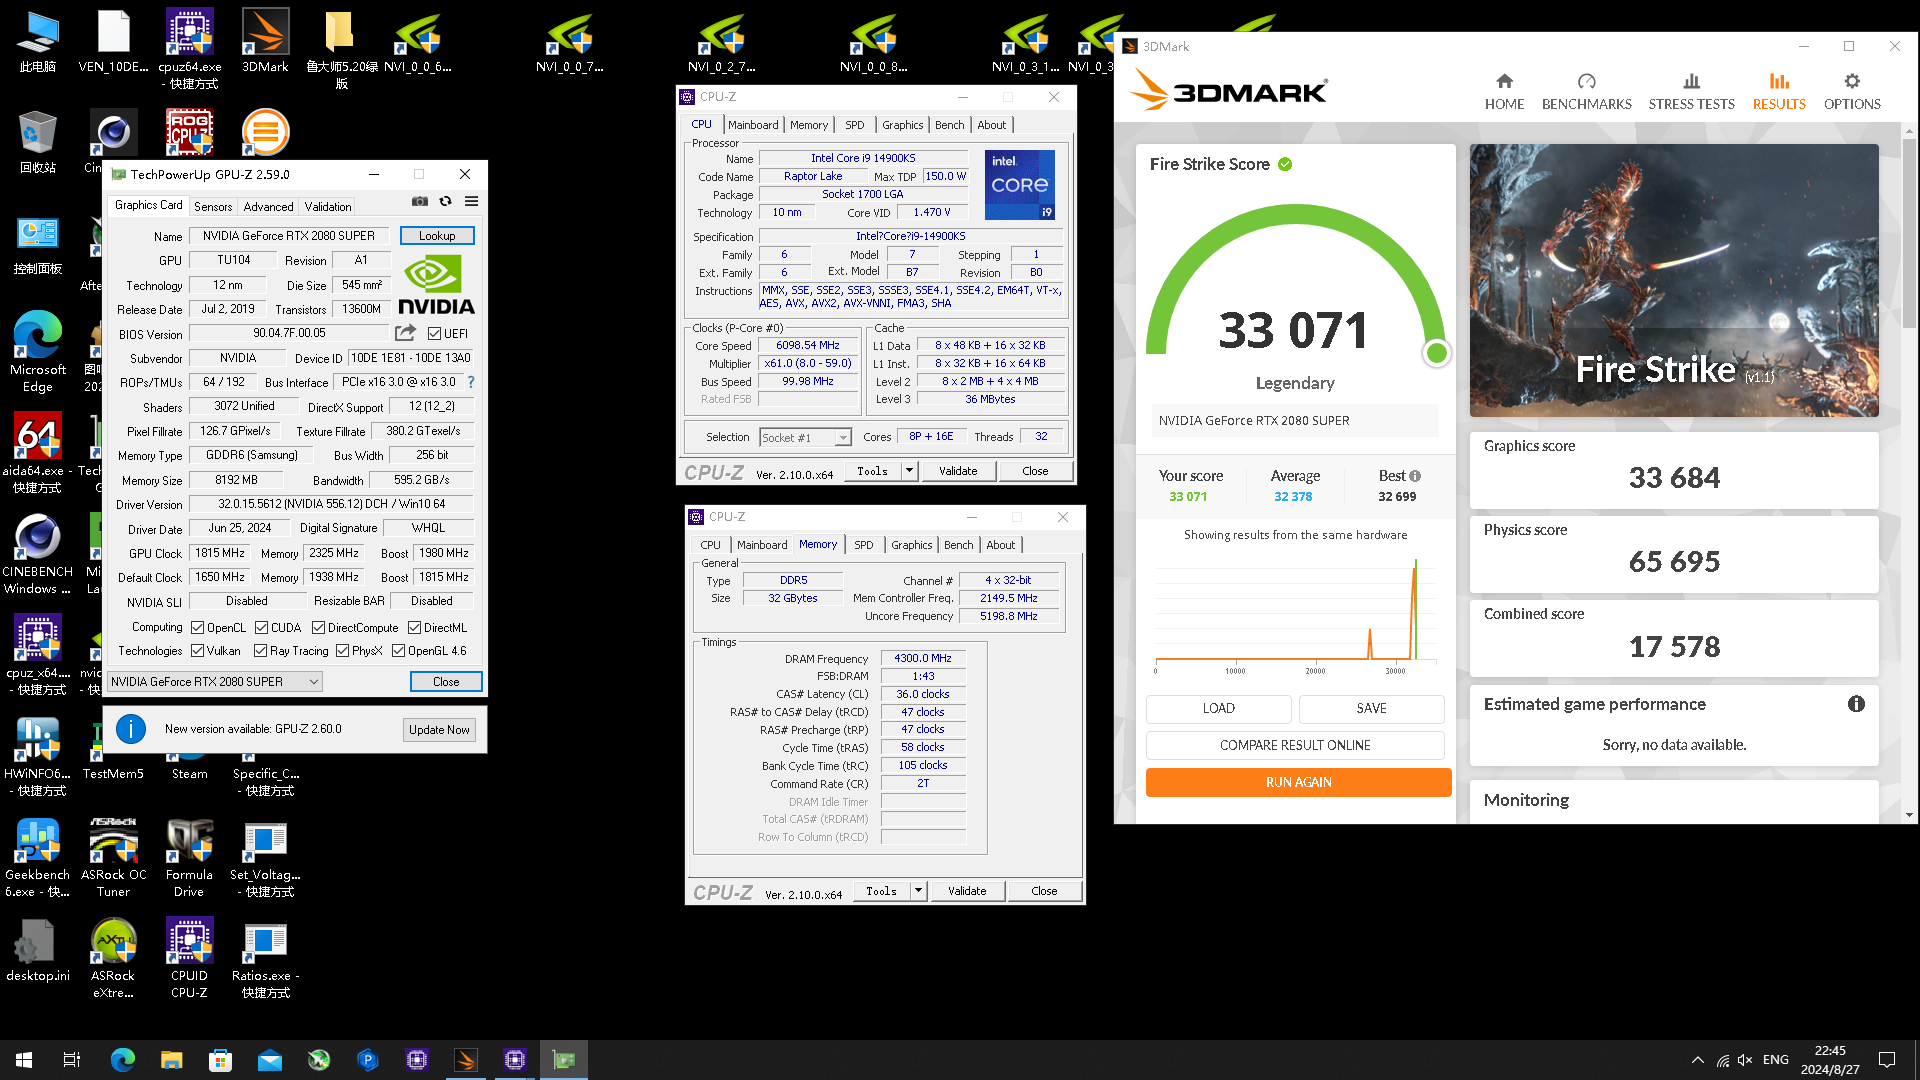Open the cpuz64.exe desktop shortcut
Image resolution: width=1920 pixels, height=1080 pixels.
190,50
